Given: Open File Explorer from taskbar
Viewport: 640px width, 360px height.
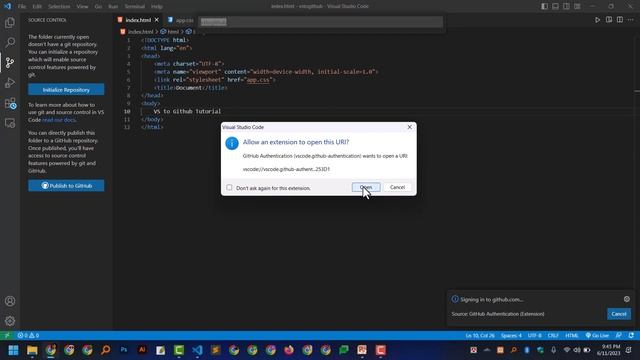Looking at the screenshot, I should [x=32, y=350].
